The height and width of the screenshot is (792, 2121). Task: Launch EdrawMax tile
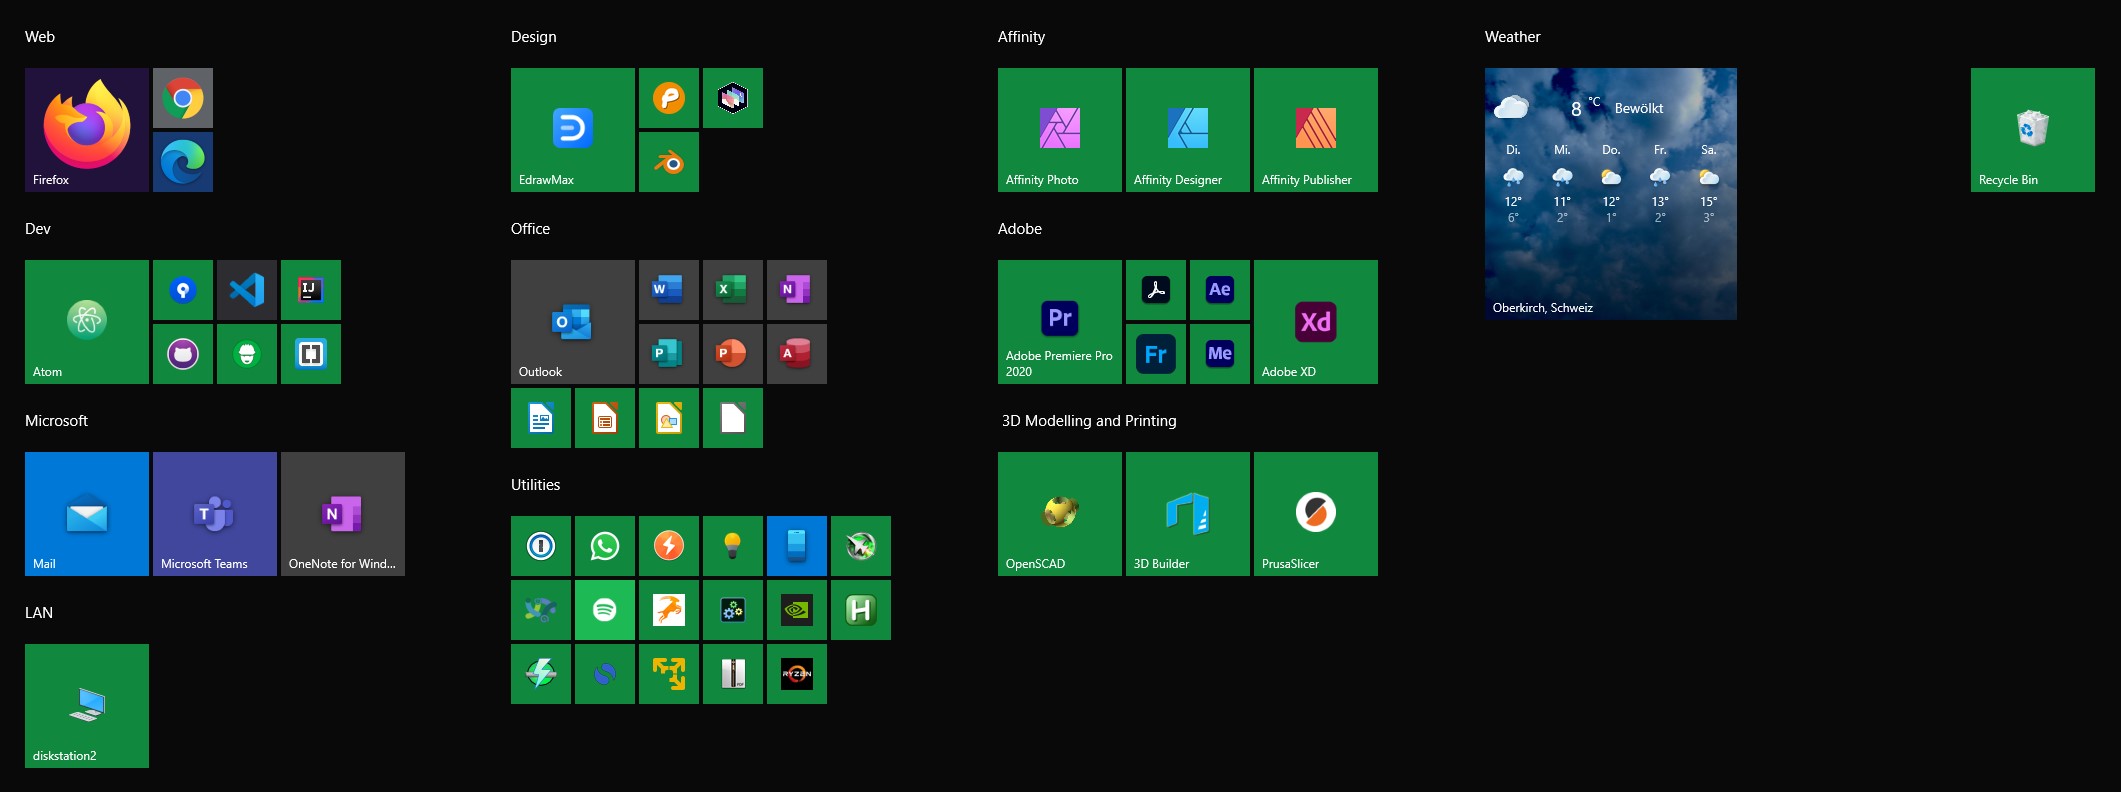pyautogui.click(x=573, y=130)
